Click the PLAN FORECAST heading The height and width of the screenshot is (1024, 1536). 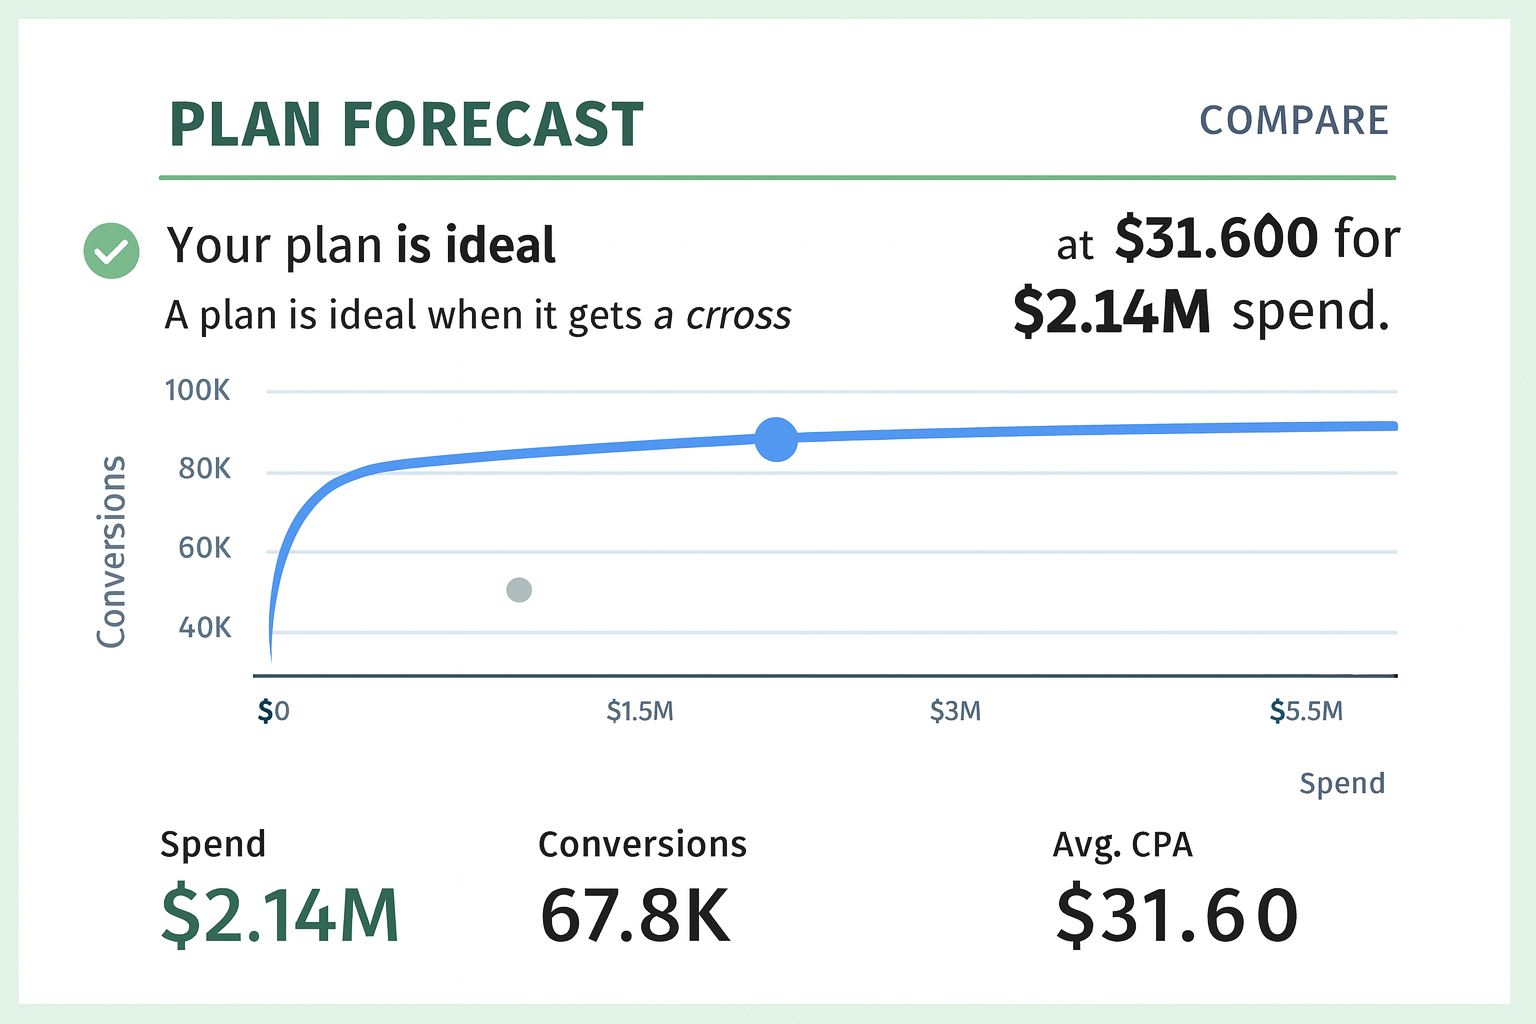point(406,125)
